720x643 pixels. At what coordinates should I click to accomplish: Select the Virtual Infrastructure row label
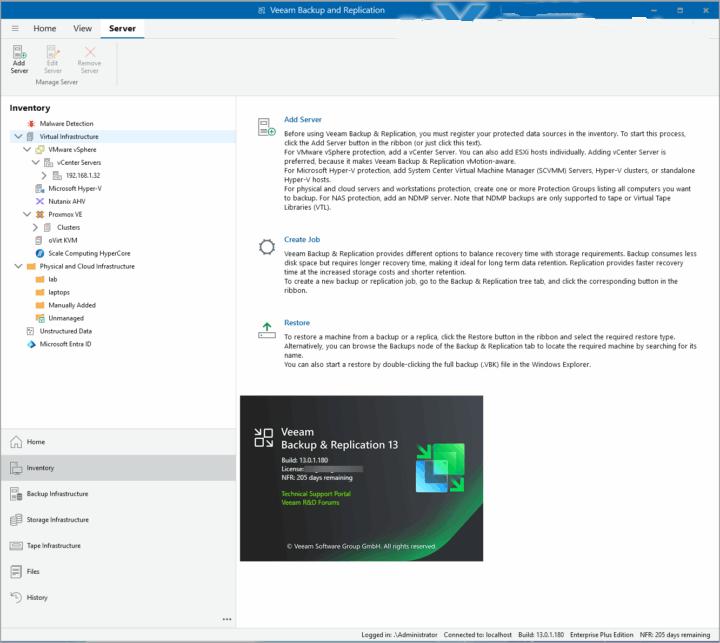[69, 136]
